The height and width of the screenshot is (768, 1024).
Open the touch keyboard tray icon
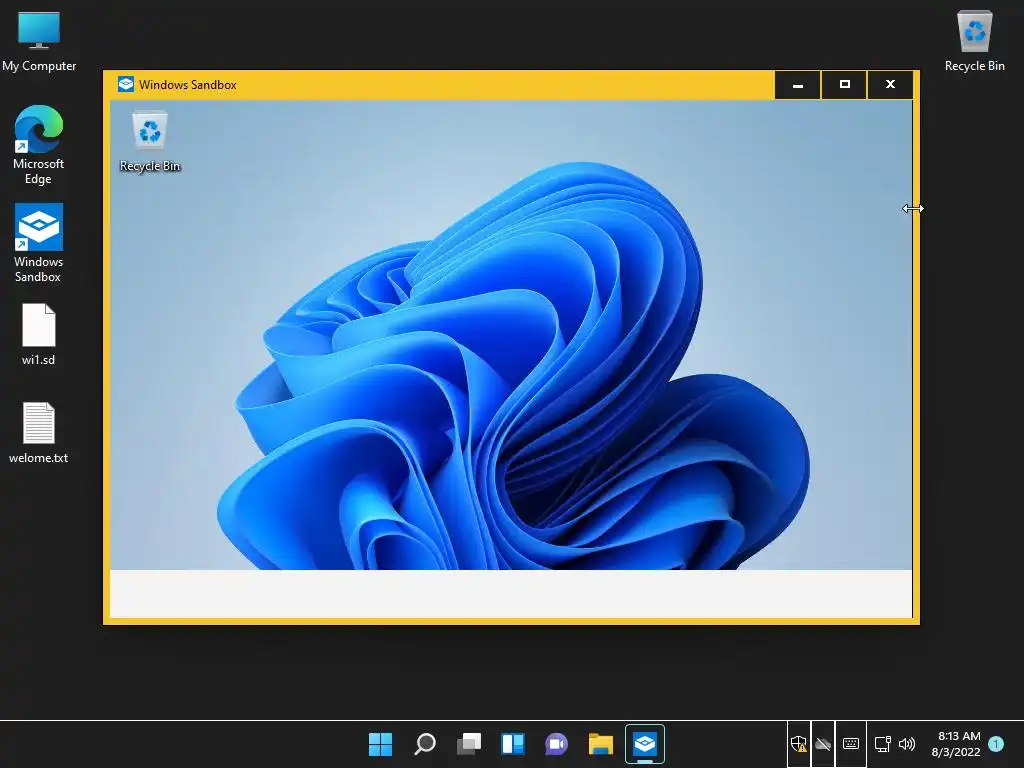click(850, 744)
